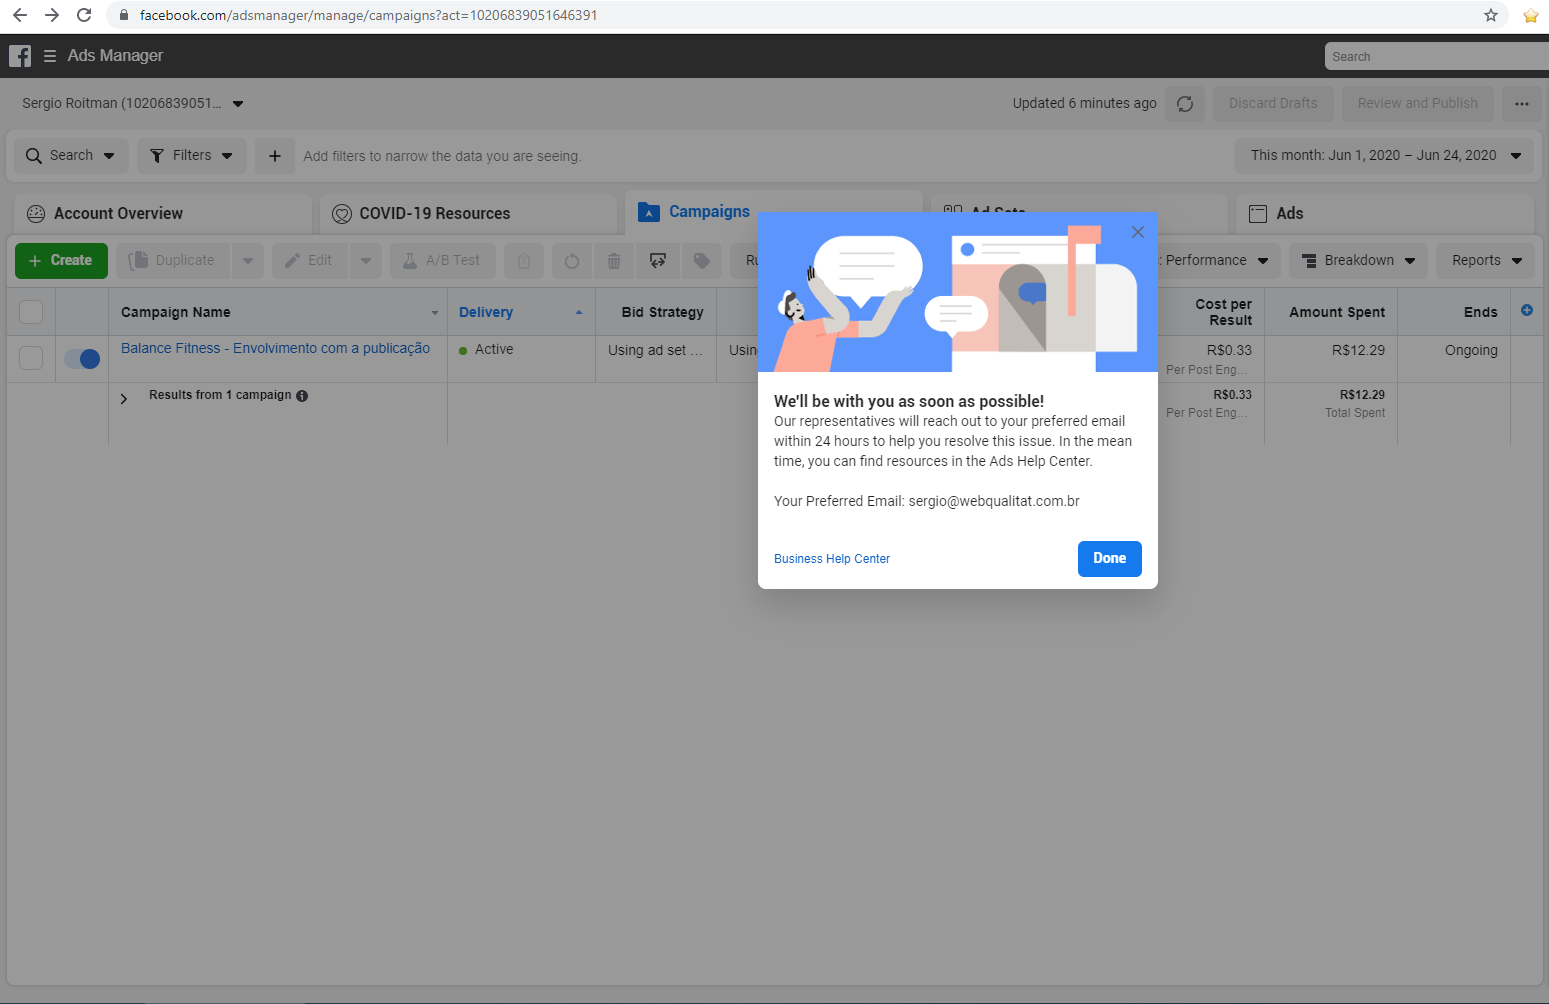The width and height of the screenshot is (1549, 1004).
Task: Expand the Results from 1 campaign row
Action: pyautogui.click(x=124, y=398)
